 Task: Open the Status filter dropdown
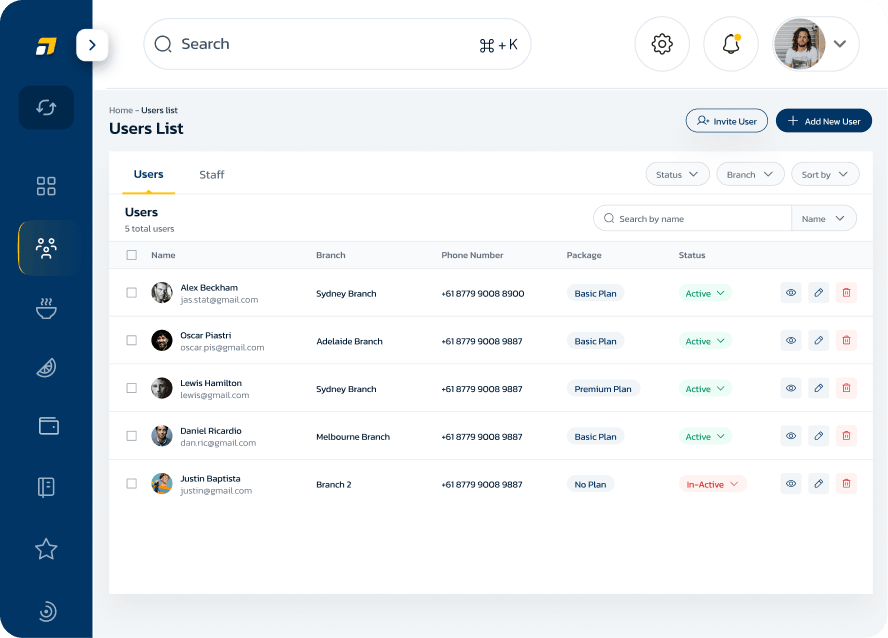[x=677, y=174]
